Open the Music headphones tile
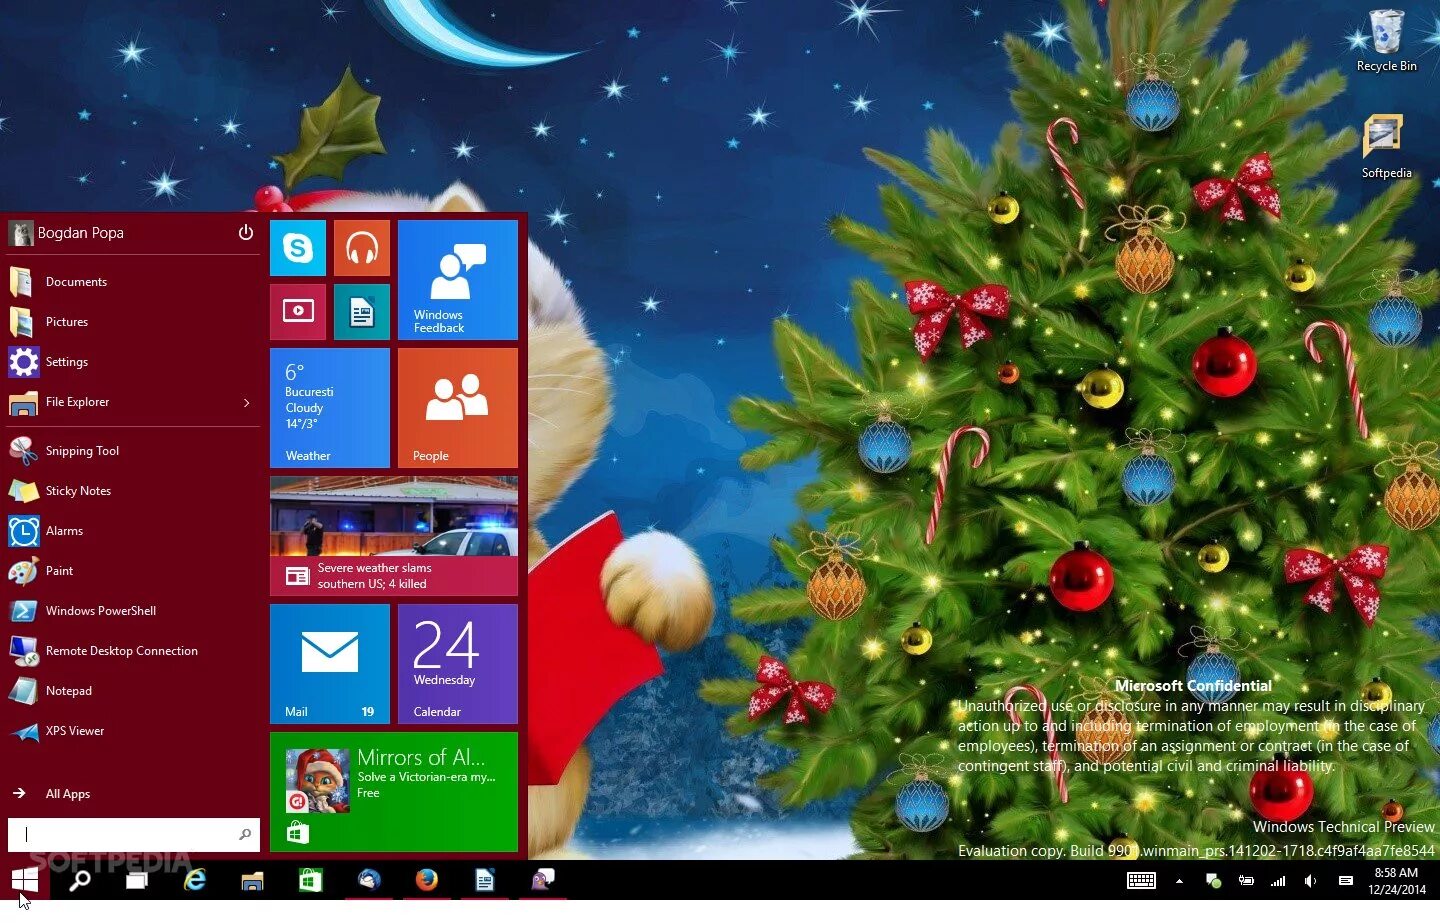The image size is (1440, 923). click(362, 248)
